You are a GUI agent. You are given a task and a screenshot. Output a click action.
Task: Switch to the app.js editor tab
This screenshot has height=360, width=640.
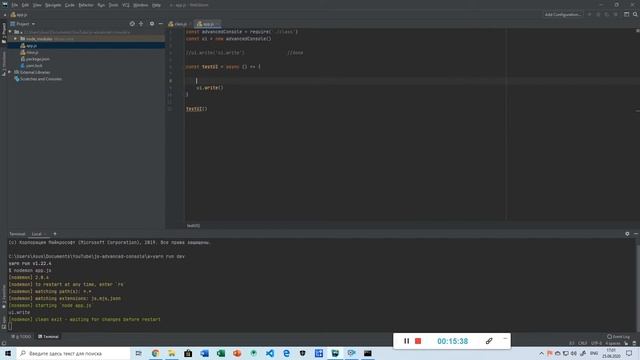coord(207,24)
